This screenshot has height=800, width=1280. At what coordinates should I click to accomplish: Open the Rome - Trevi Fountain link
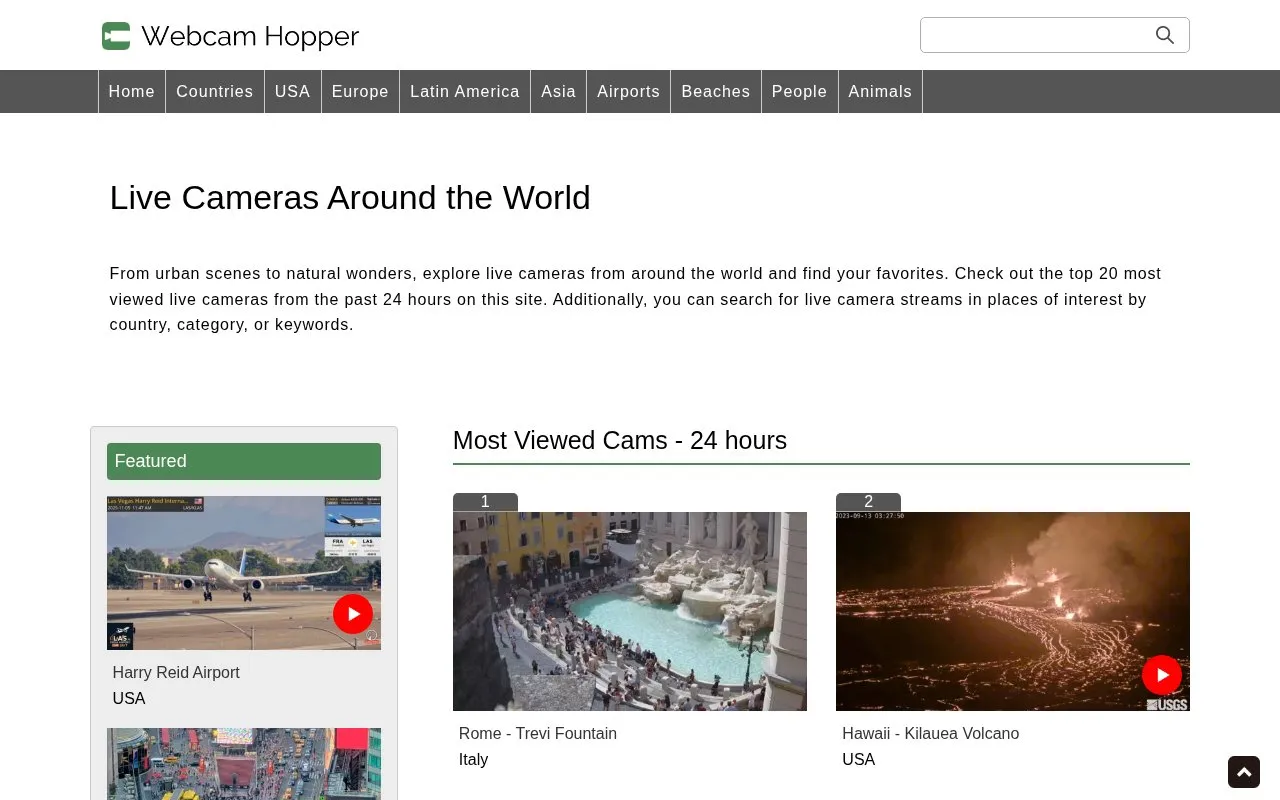[x=538, y=733]
